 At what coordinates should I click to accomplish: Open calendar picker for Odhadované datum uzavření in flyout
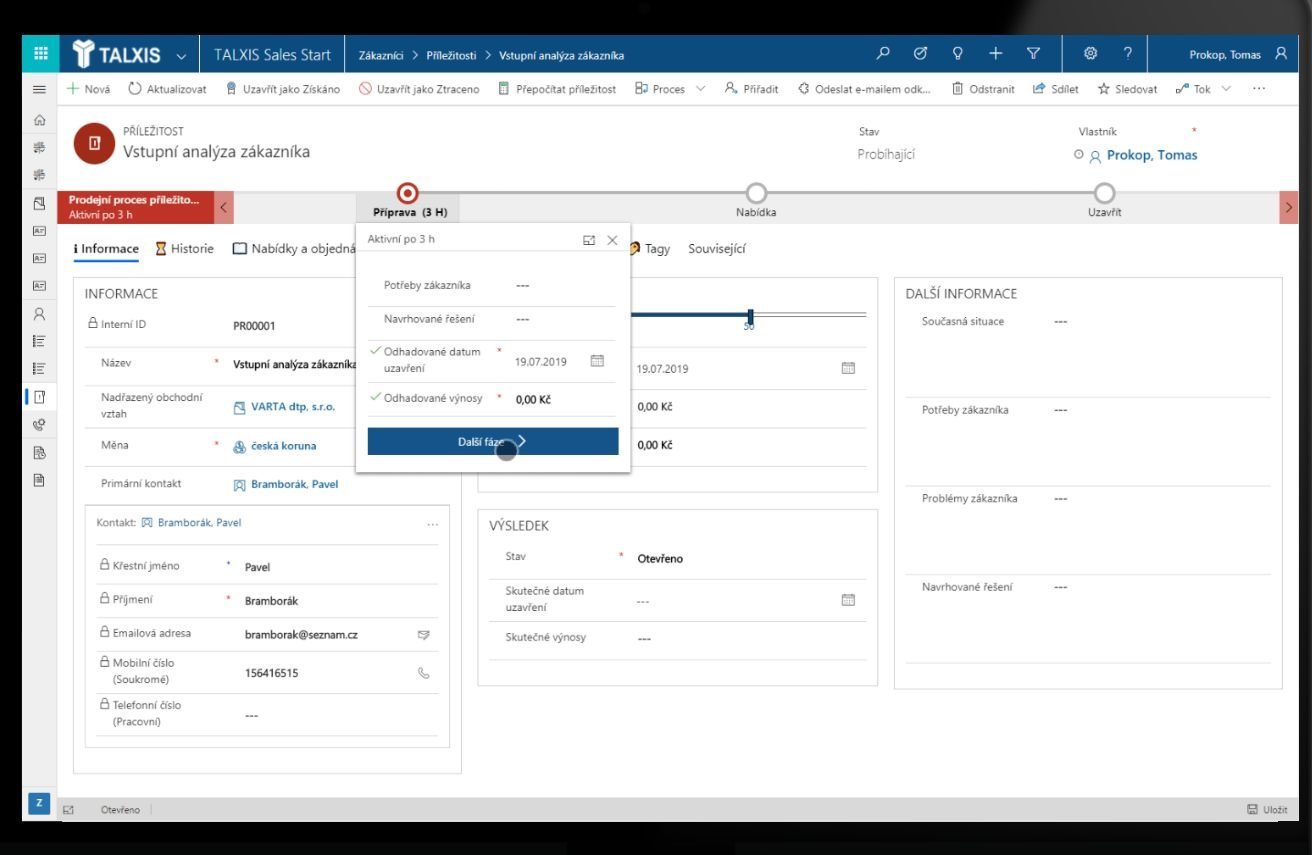pos(597,361)
